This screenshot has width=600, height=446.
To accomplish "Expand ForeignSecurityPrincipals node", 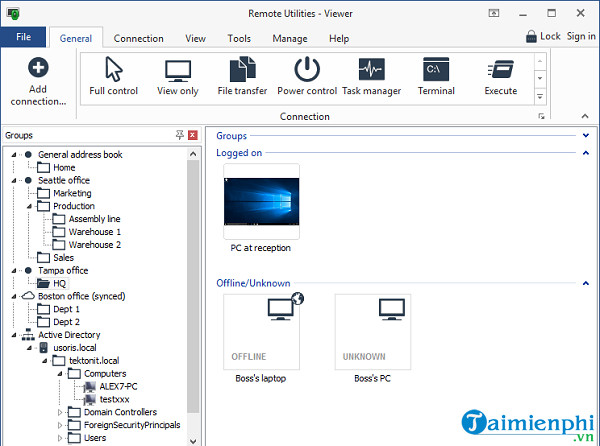I will click(x=60, y=425).
